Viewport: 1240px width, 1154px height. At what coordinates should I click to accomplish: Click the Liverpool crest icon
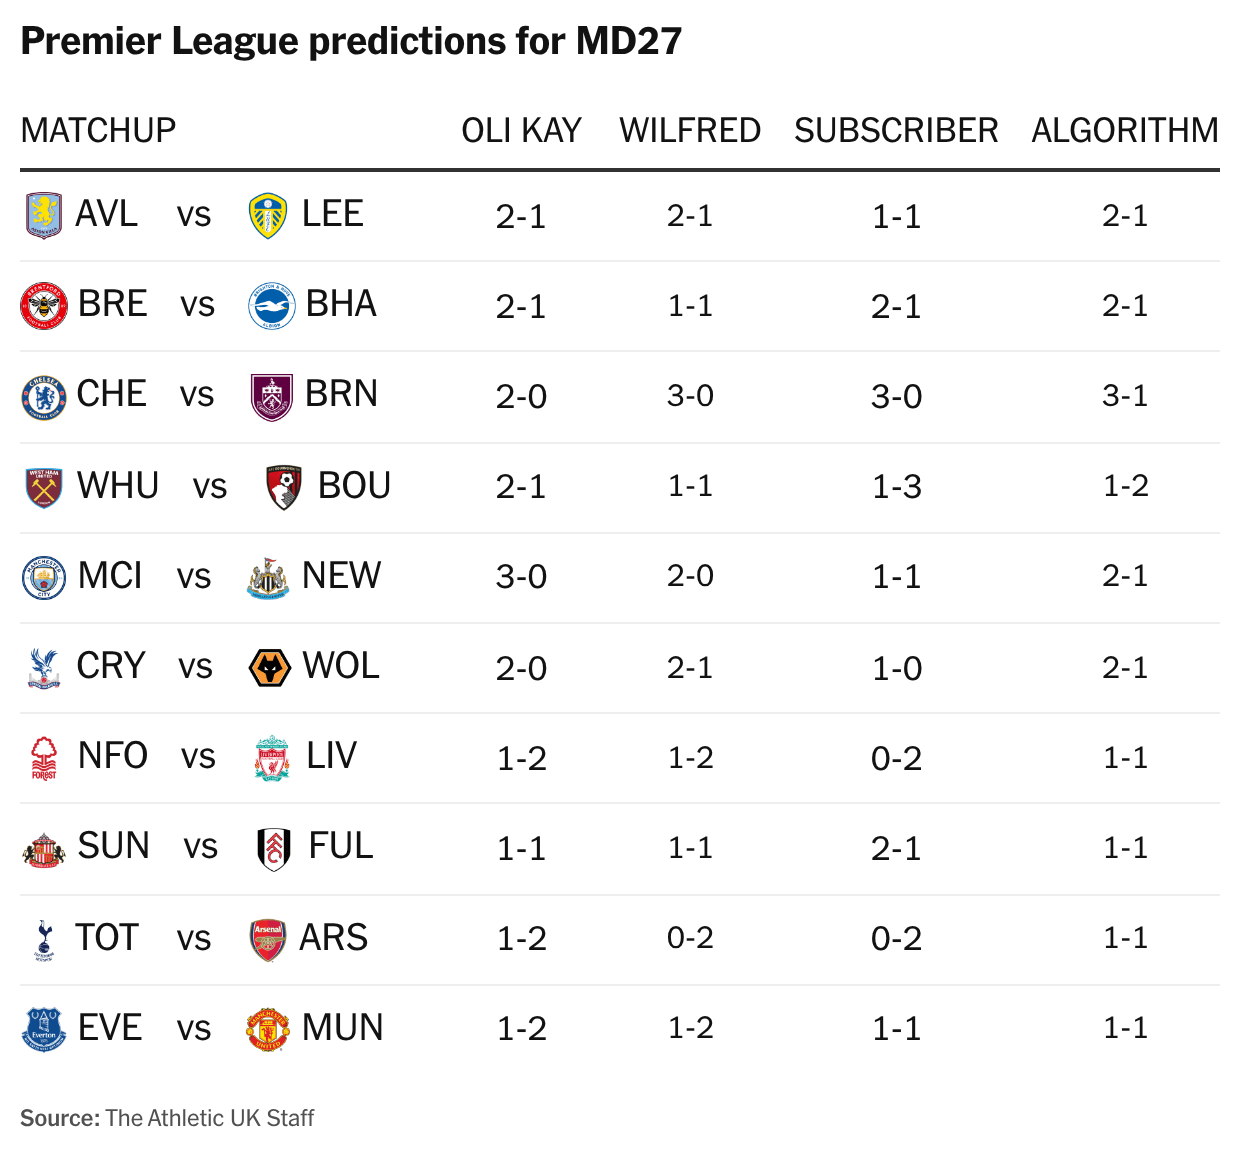(272, 758)
